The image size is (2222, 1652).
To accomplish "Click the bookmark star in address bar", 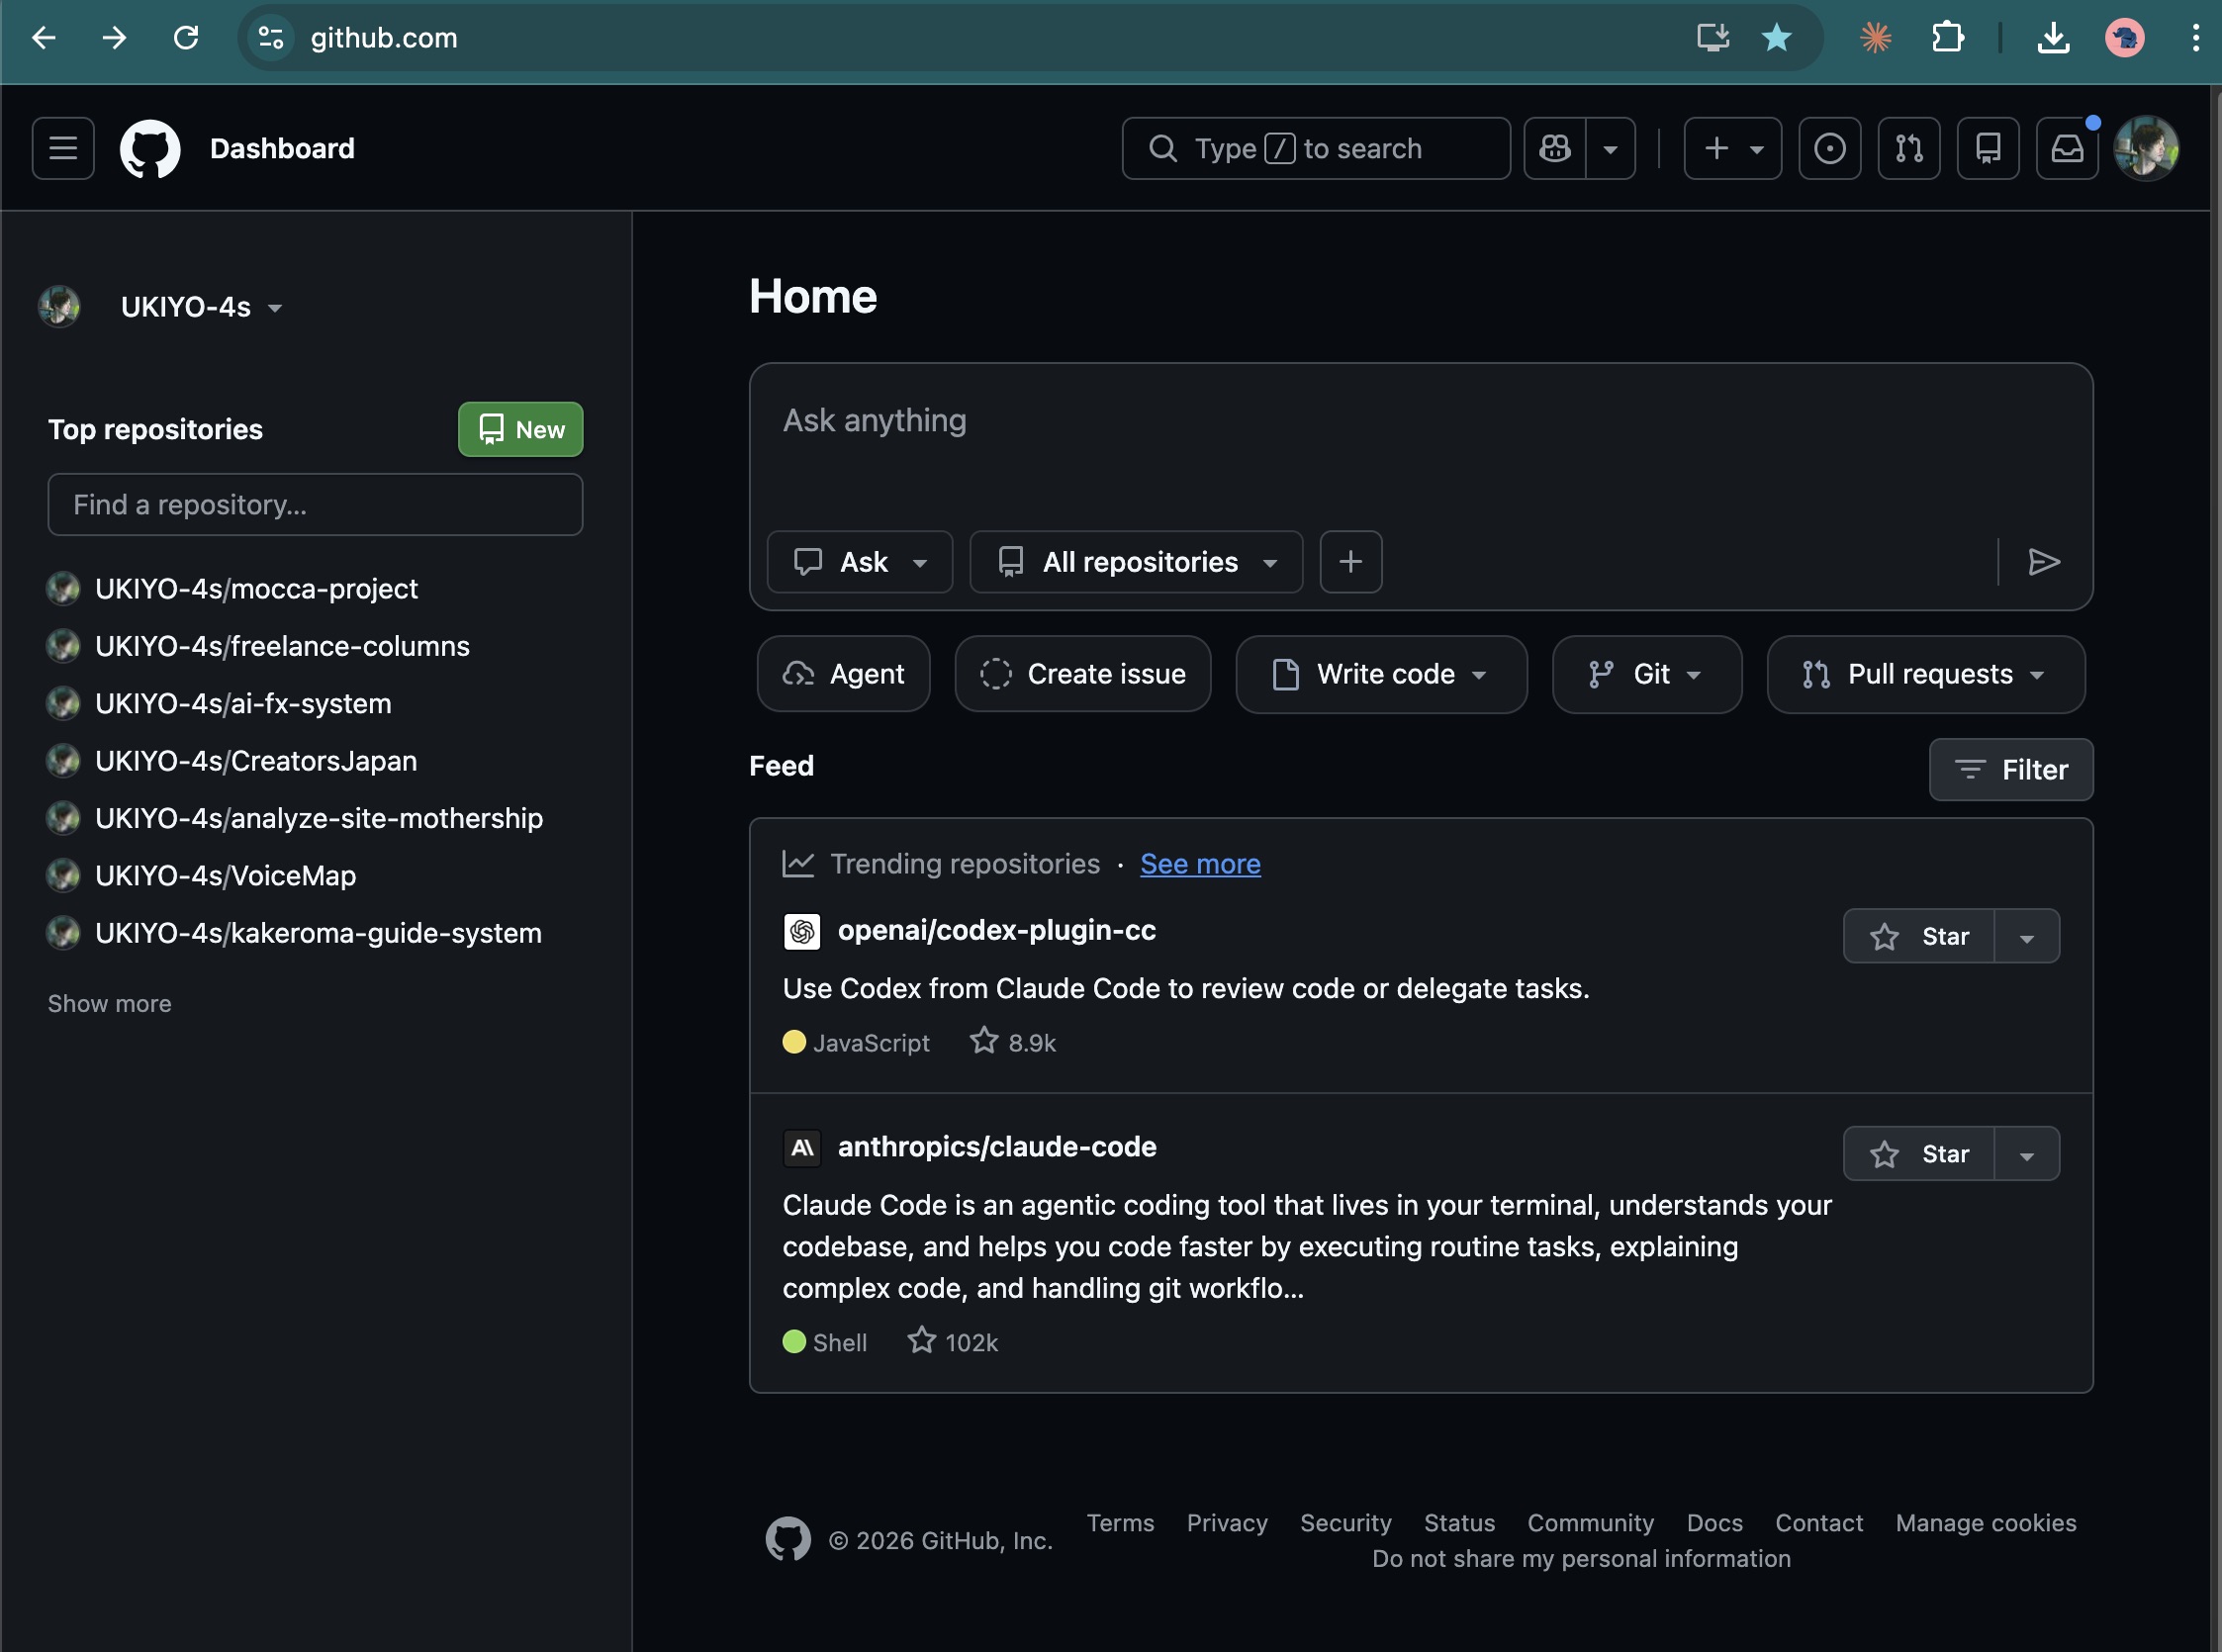I will pos(1777,38).
